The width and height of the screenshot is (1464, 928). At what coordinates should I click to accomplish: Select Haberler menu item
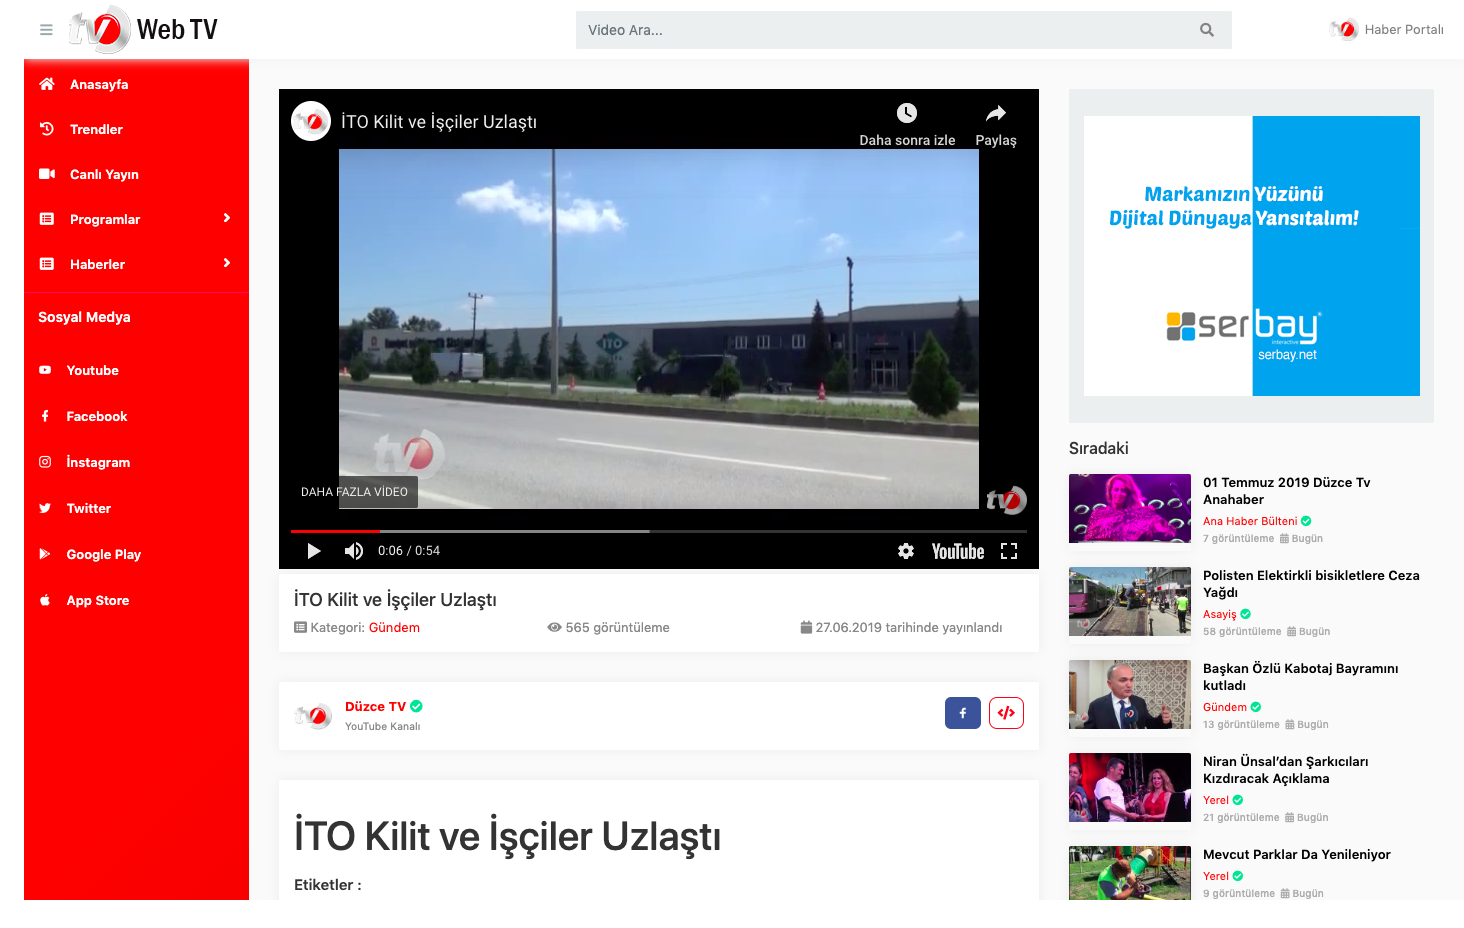[136, 264]
